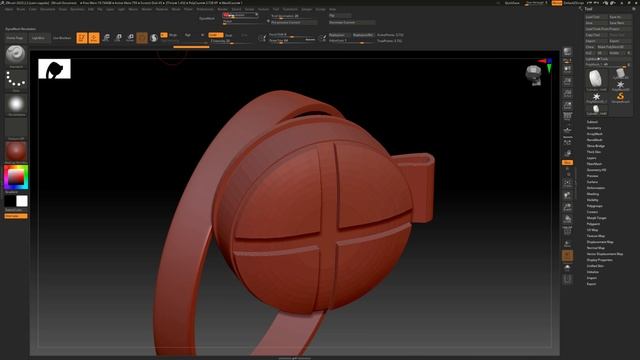This screenshot has height=360, width=640.
Task: Open the red material sphere picker
Action: [16, 152]
